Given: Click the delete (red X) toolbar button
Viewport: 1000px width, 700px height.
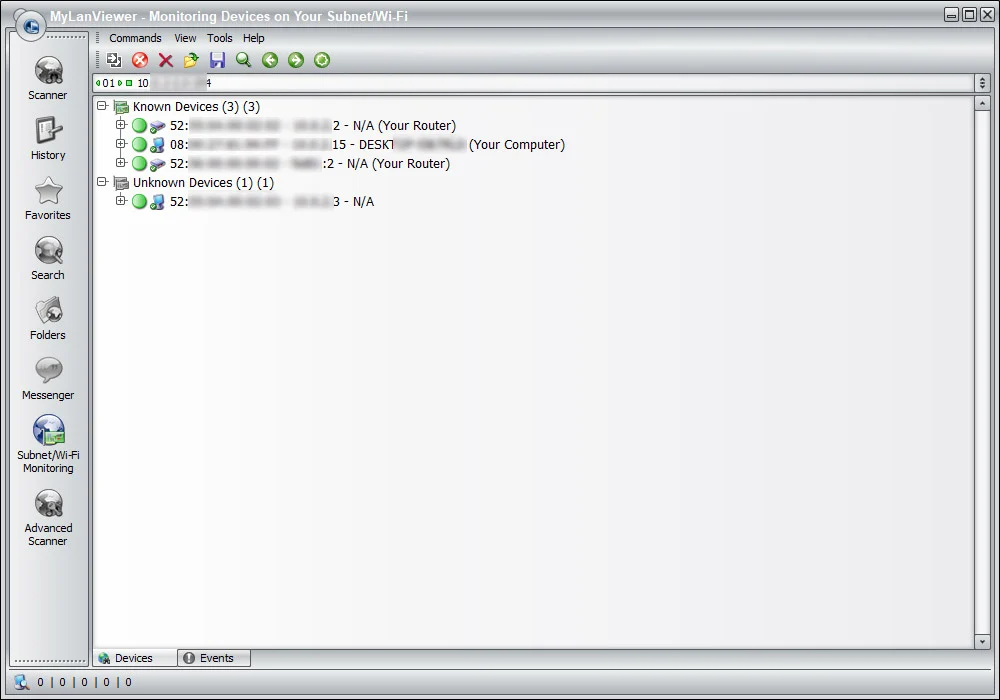Looking at the screenshot, I should pos(166,60).
